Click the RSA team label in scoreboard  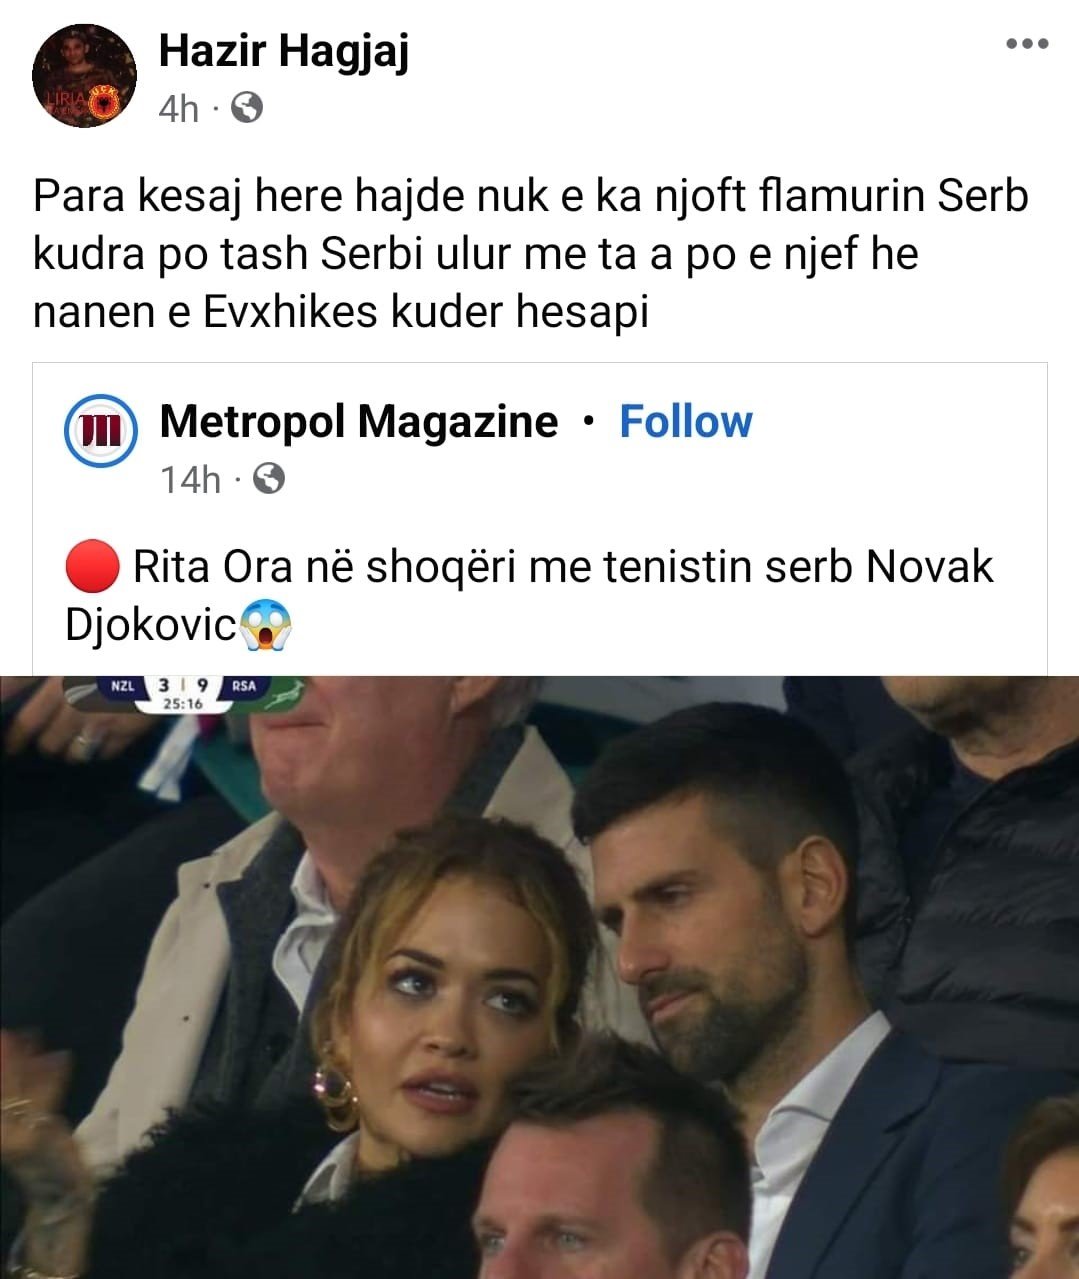(244, 687)
